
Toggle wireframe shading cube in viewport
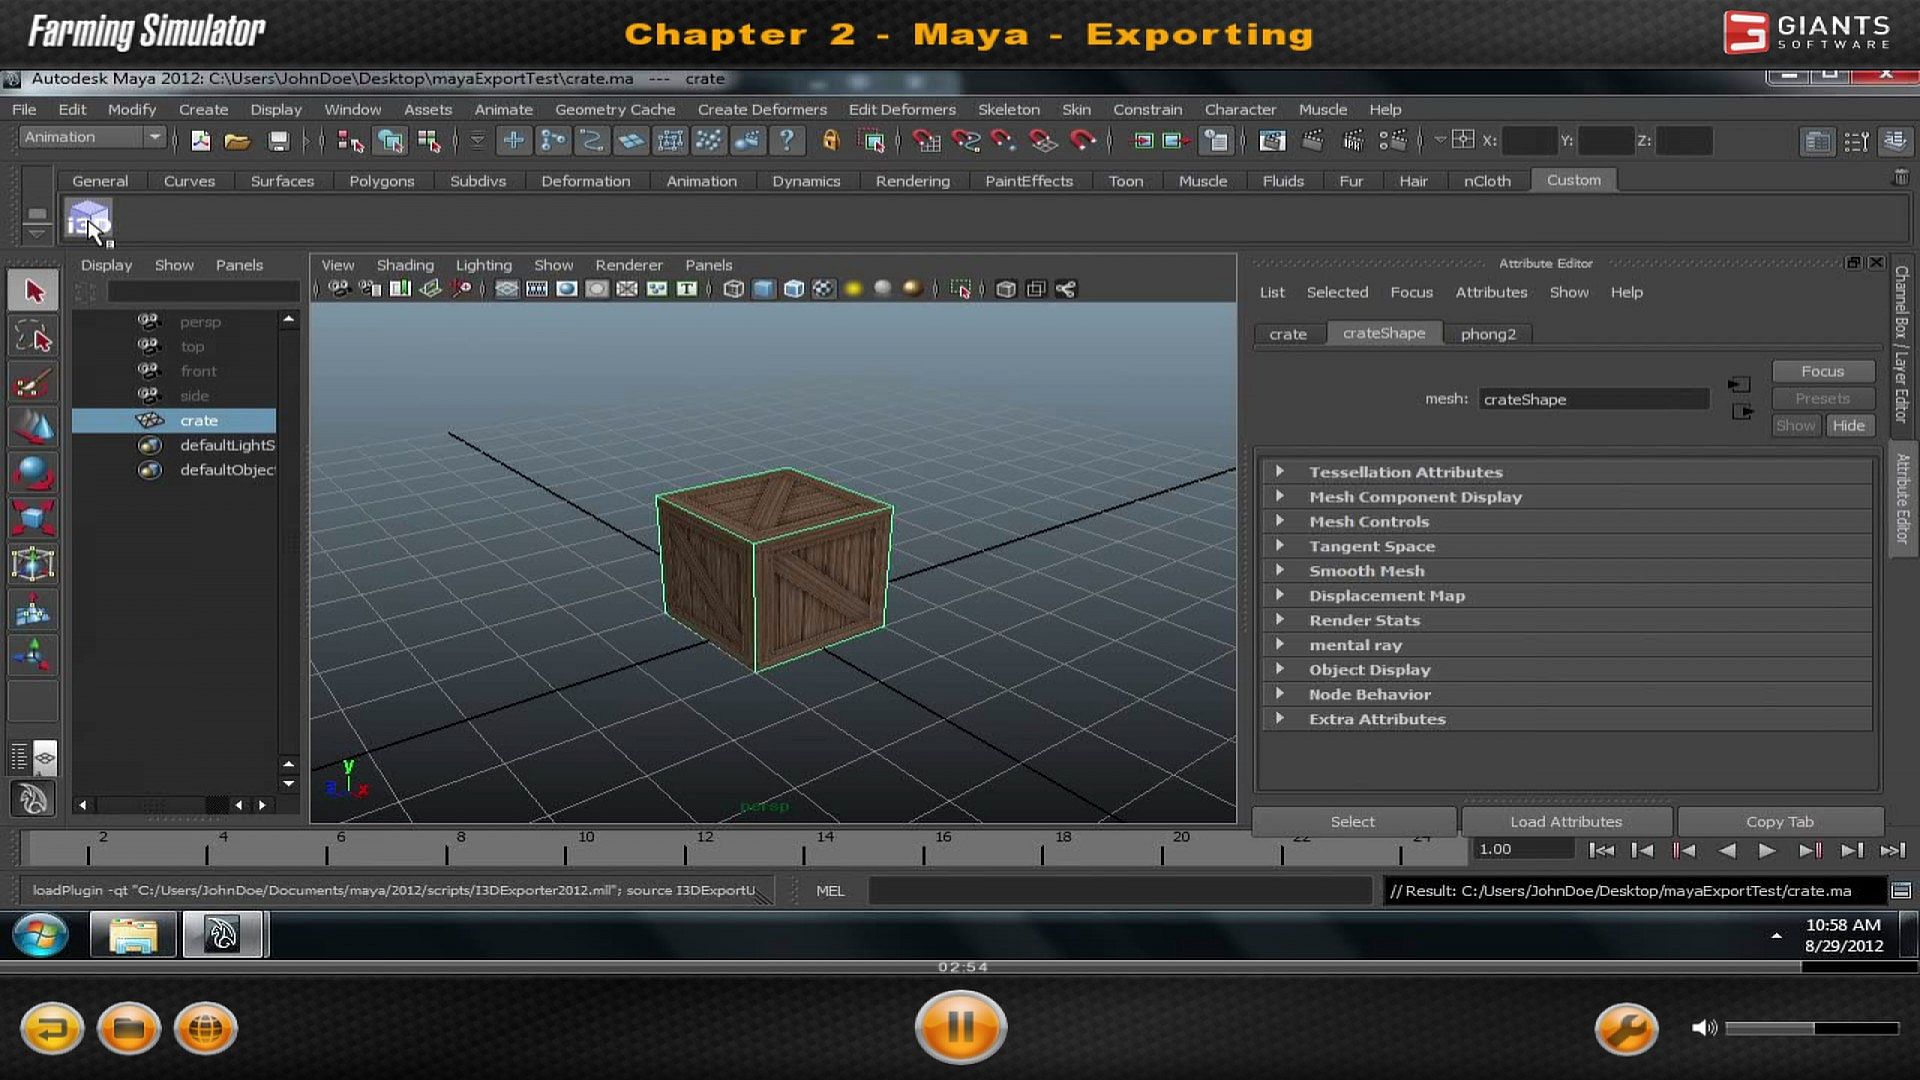[733, 289]
